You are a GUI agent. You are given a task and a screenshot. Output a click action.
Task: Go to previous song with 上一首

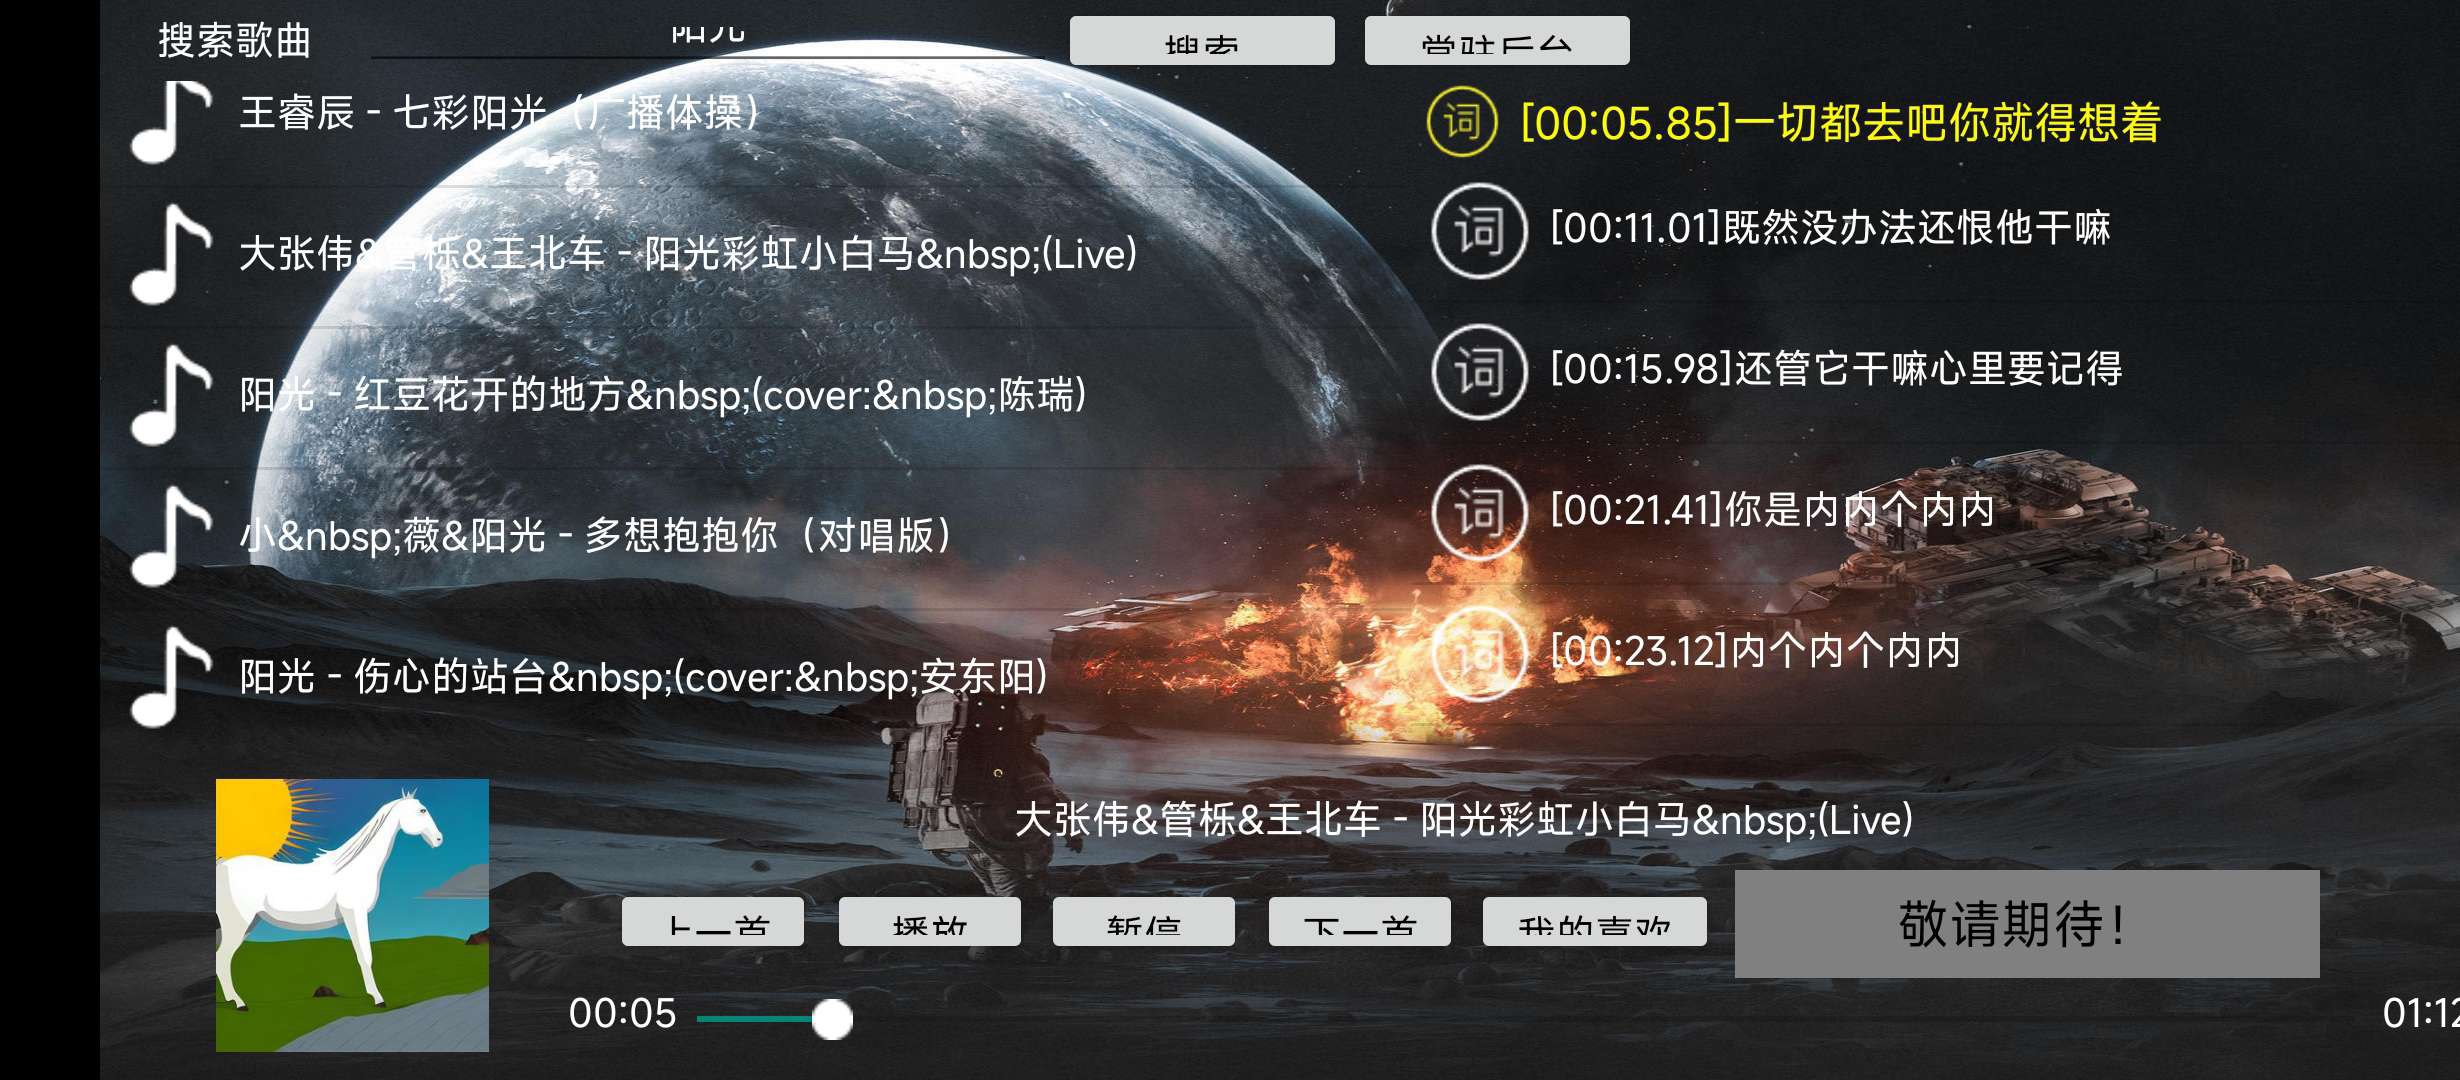point(712,921)
